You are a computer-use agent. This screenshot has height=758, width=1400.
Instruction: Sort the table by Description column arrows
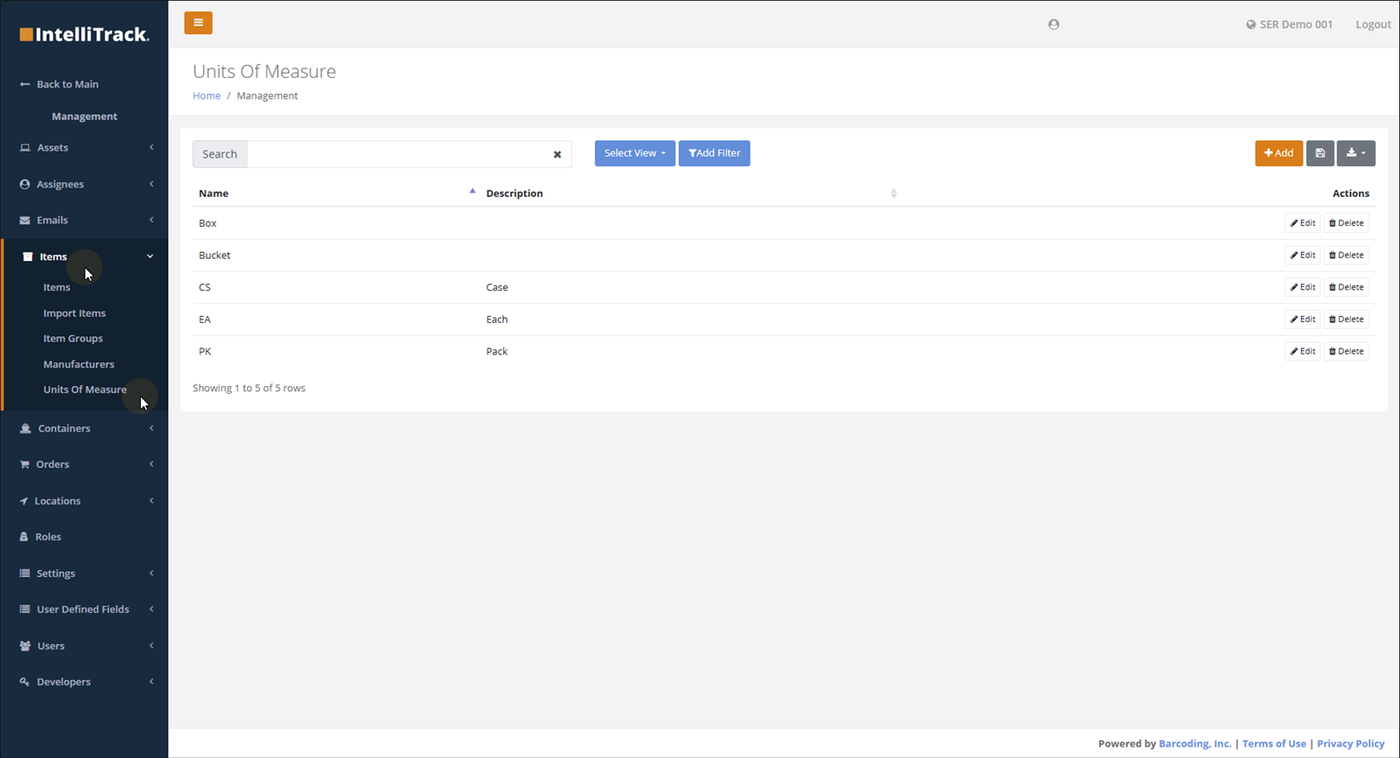coord(893,193)
